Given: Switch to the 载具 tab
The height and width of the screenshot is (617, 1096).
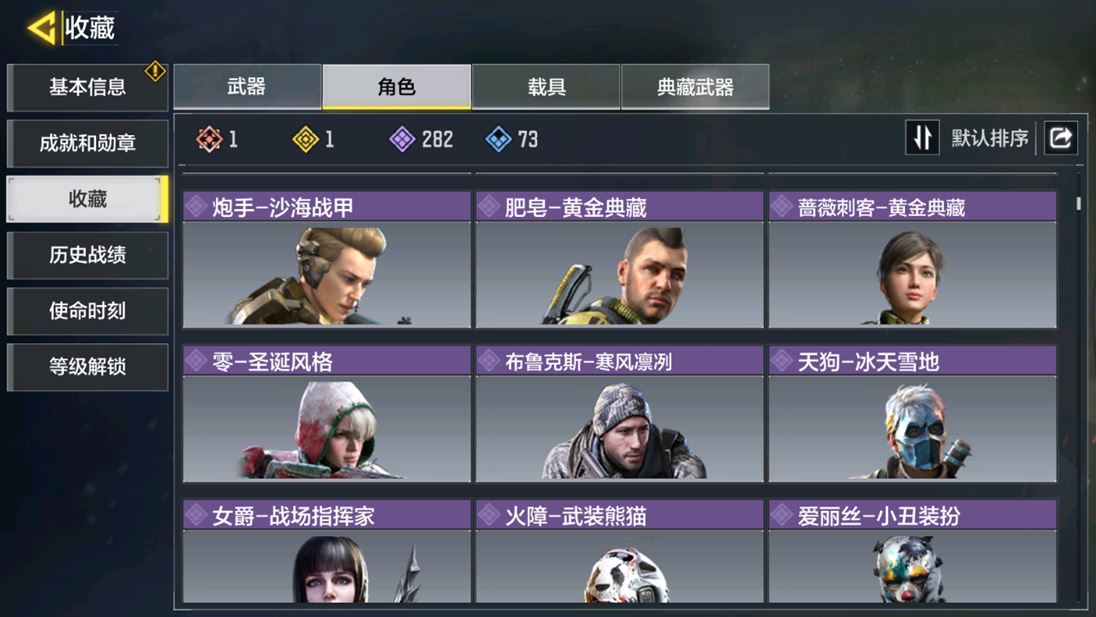Looking at the screenshot, I should (x=547, y=87).
